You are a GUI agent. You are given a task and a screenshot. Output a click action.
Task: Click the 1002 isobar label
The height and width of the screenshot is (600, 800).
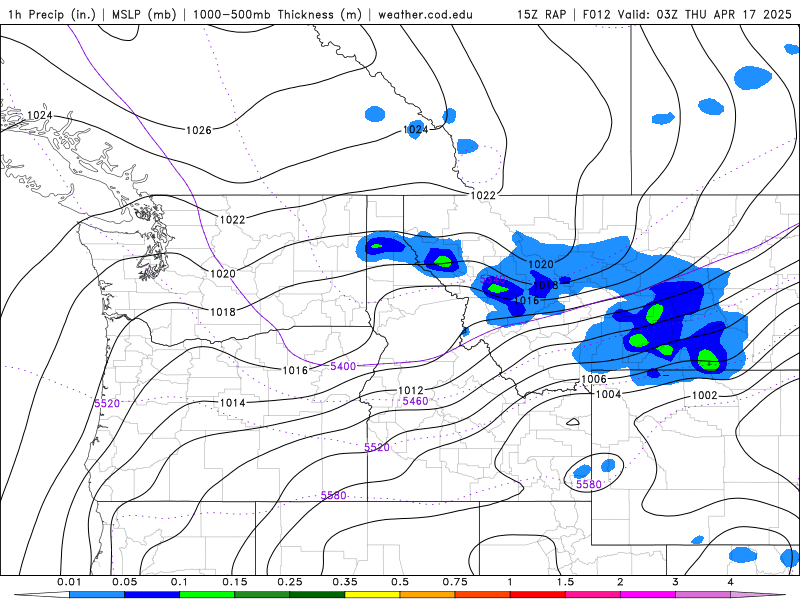click(705, 395)
